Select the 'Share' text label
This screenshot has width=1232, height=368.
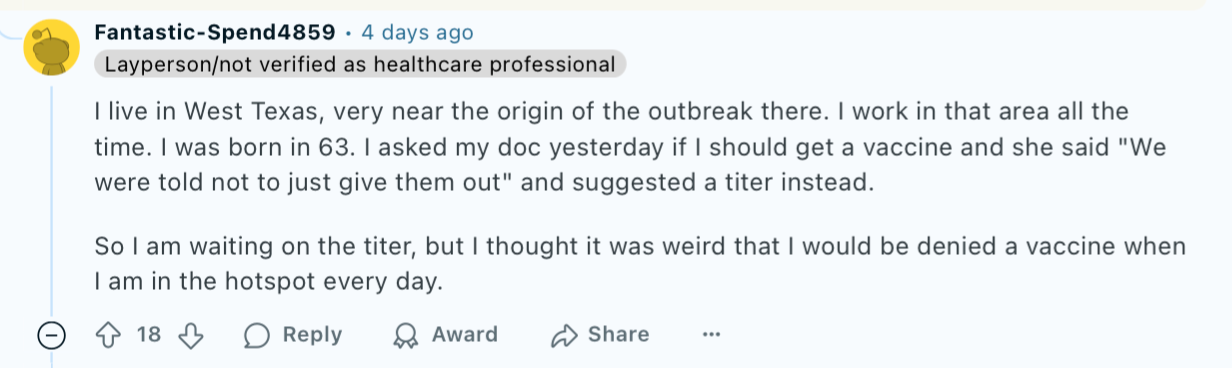618,335
